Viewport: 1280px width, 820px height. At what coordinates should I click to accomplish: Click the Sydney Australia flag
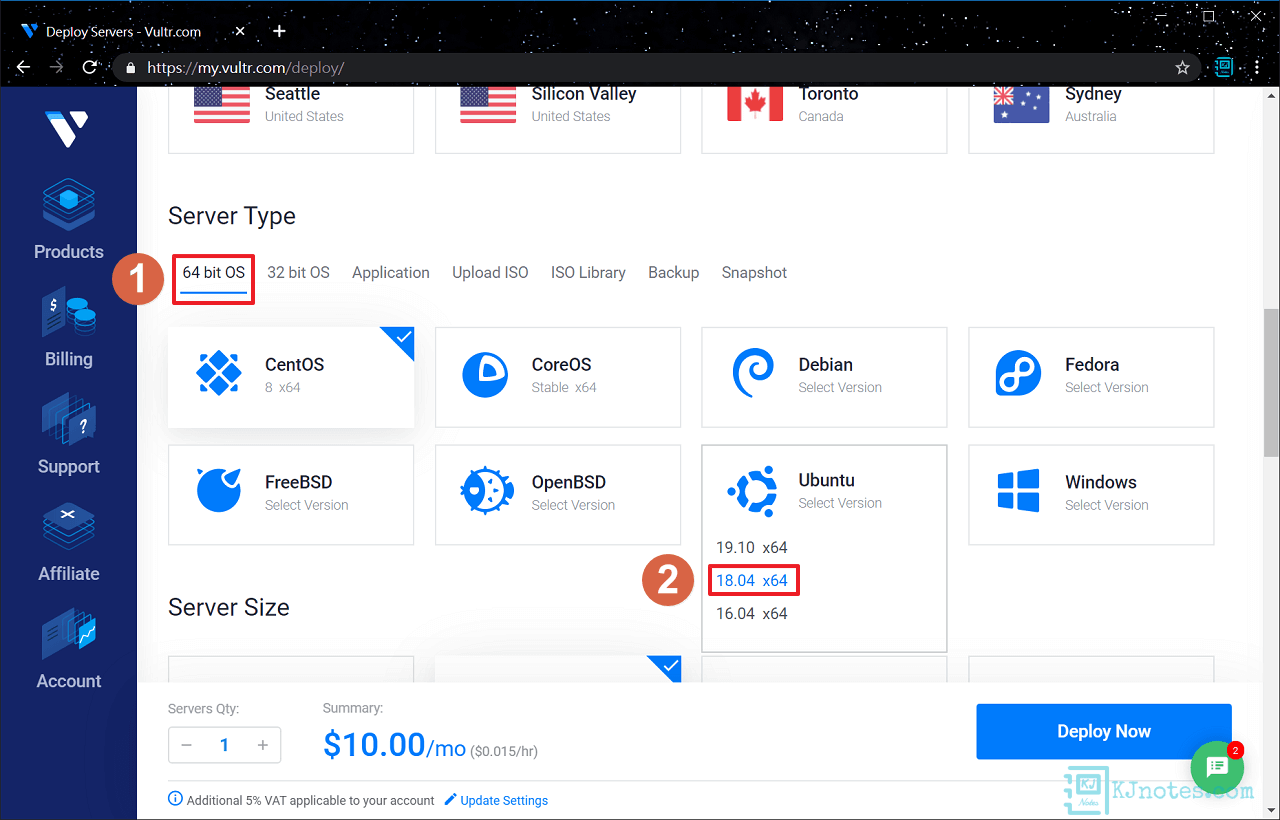point(1021,104)
